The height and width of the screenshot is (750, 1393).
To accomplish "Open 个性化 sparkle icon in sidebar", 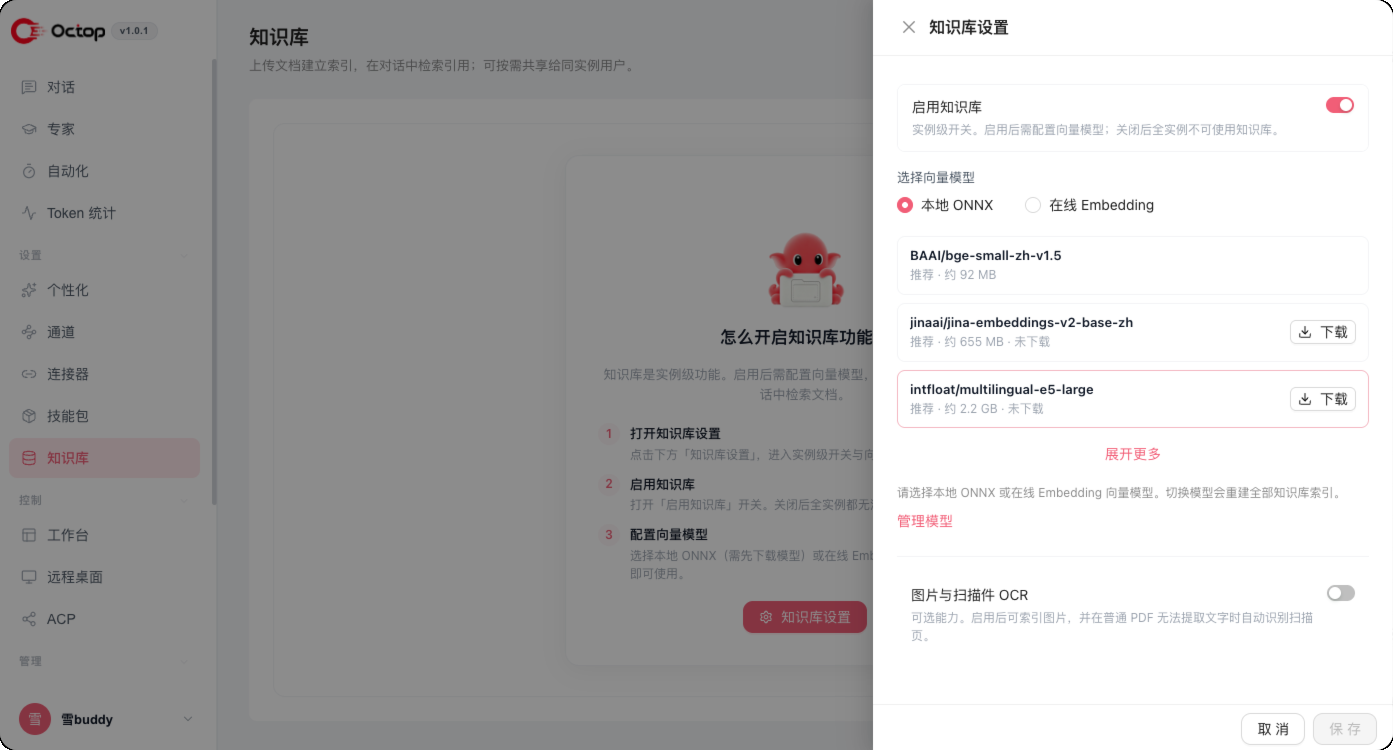I will point(29,290).
